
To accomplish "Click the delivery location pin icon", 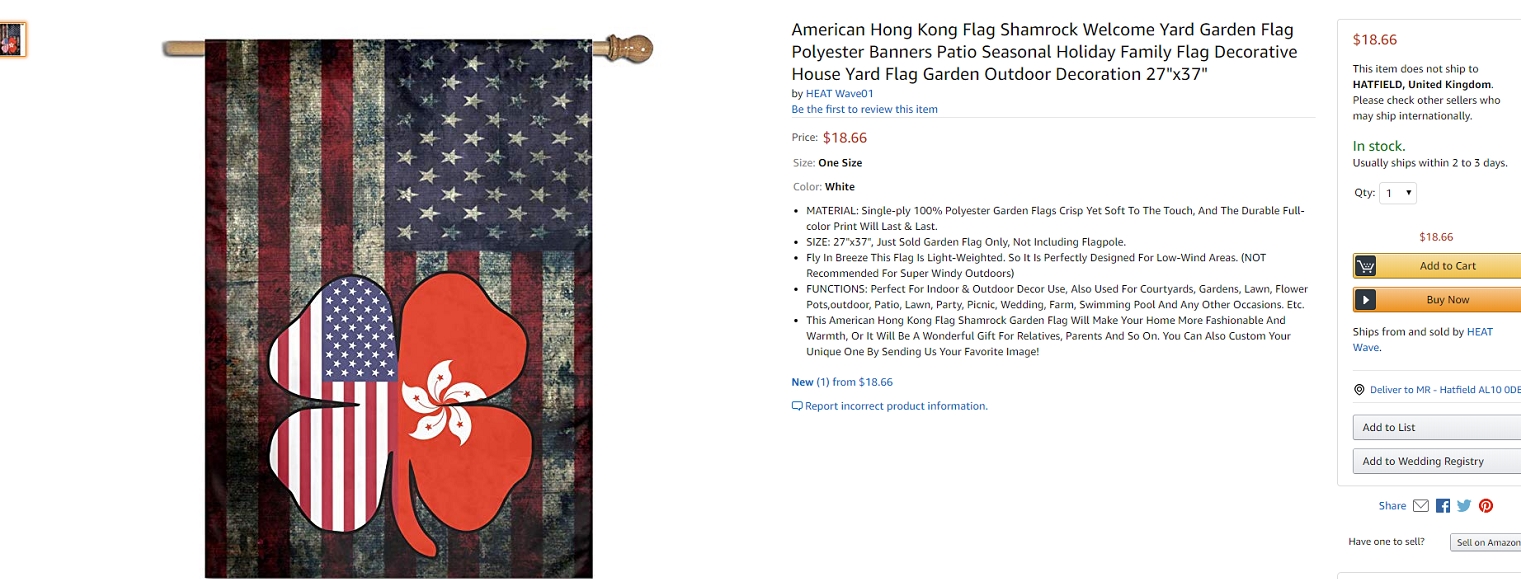I will tap(1359, 390).
